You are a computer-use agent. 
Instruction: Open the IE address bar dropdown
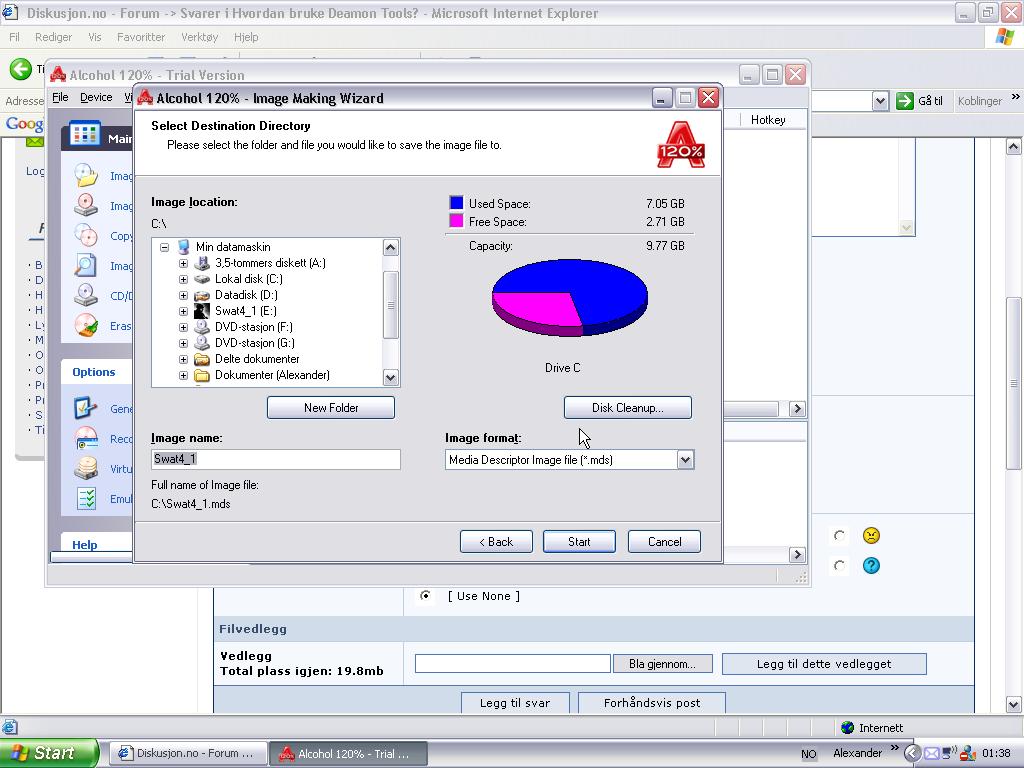pos(880,101)
